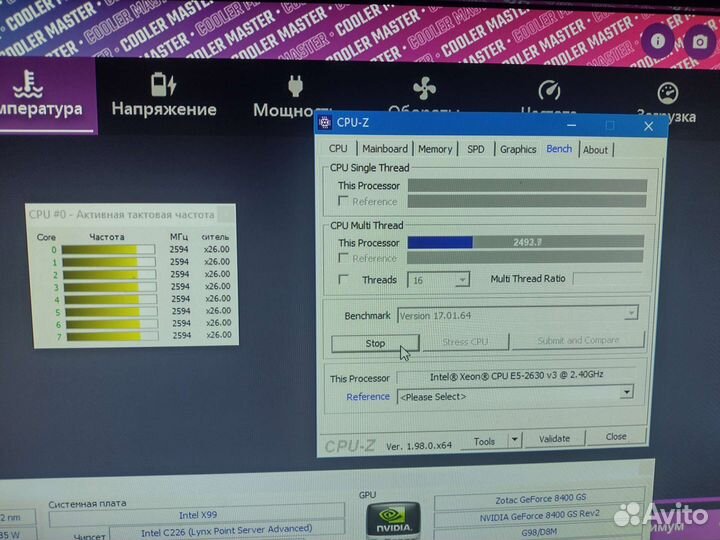Image resolution: width=720 pixels, height=540 pixels.
Task: Click the Close button in CPU-Z
Action: click(616, 436)
